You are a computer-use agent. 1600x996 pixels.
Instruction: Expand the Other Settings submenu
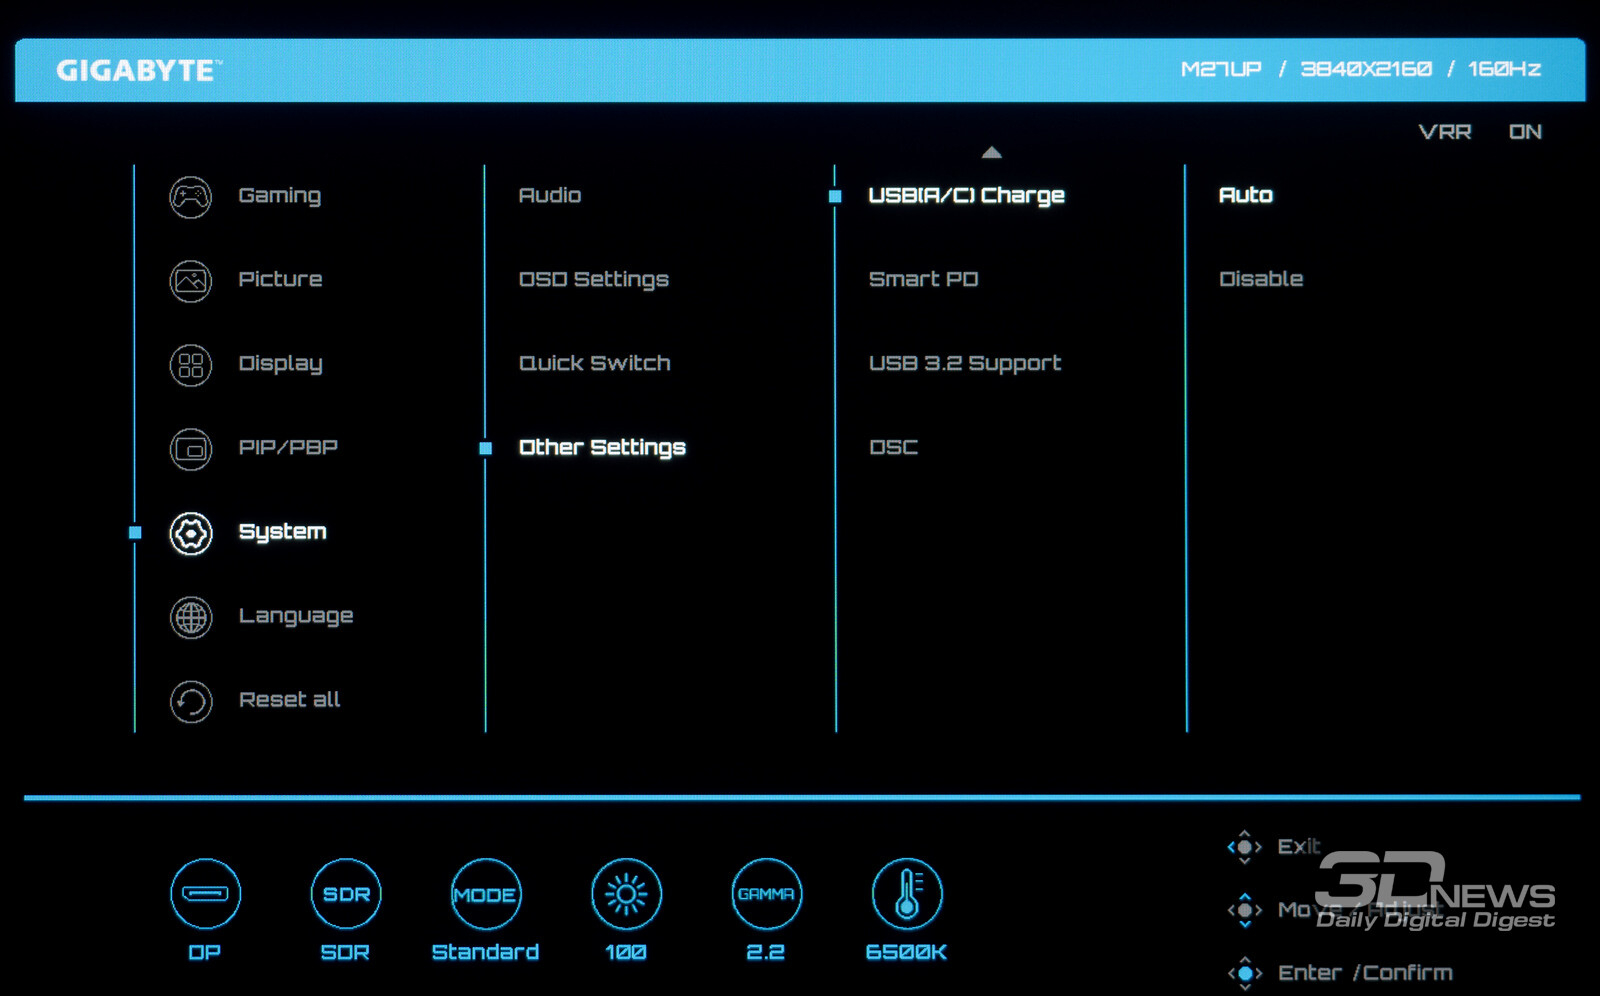coord(602,447)
